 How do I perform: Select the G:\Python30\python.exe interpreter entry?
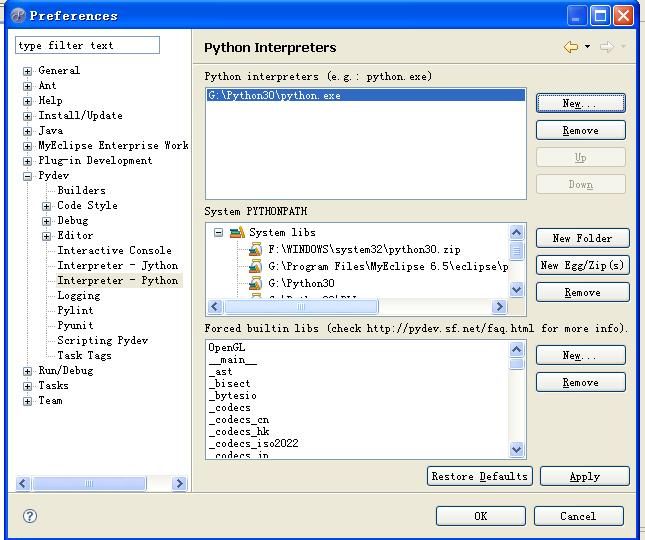pyautogui.click(x=366, y=95)
